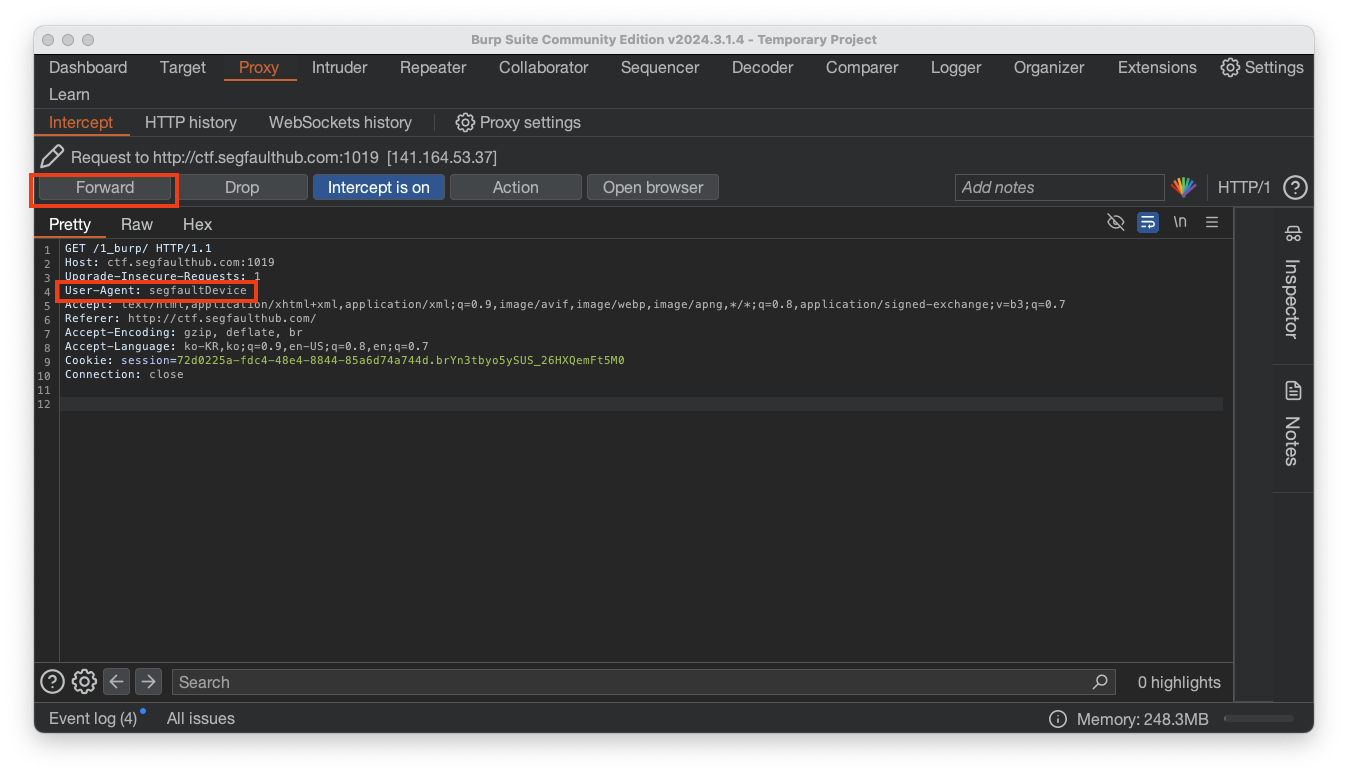Switch to the Raw view tab
The height and width of the screenshot is (775, 1348).
tap(137, 224)
